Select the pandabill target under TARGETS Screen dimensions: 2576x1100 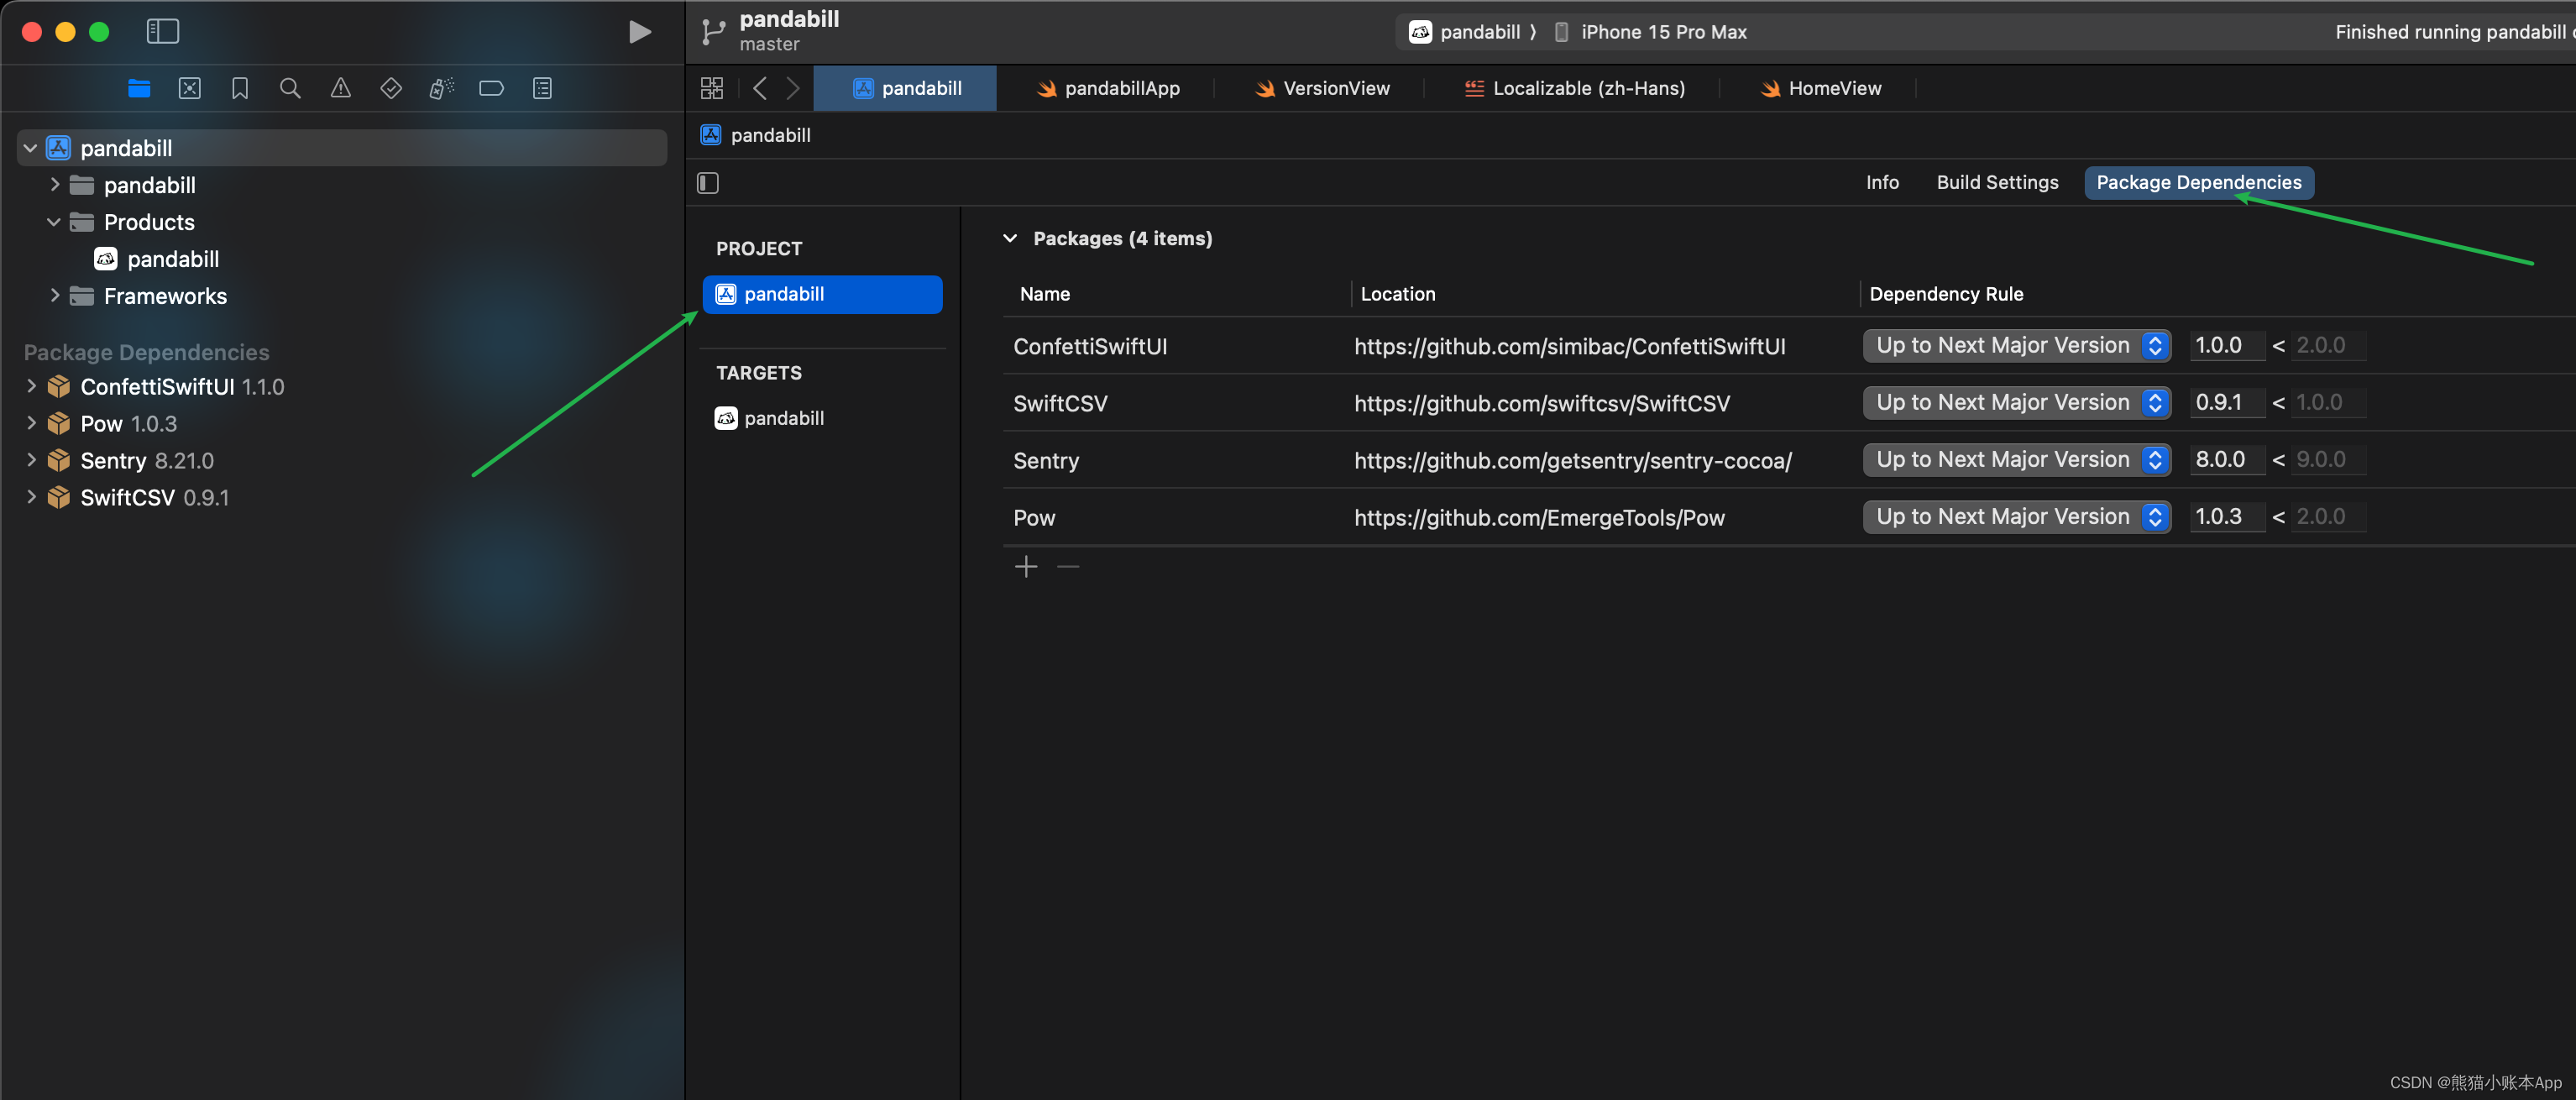click(x=784, y=418)
